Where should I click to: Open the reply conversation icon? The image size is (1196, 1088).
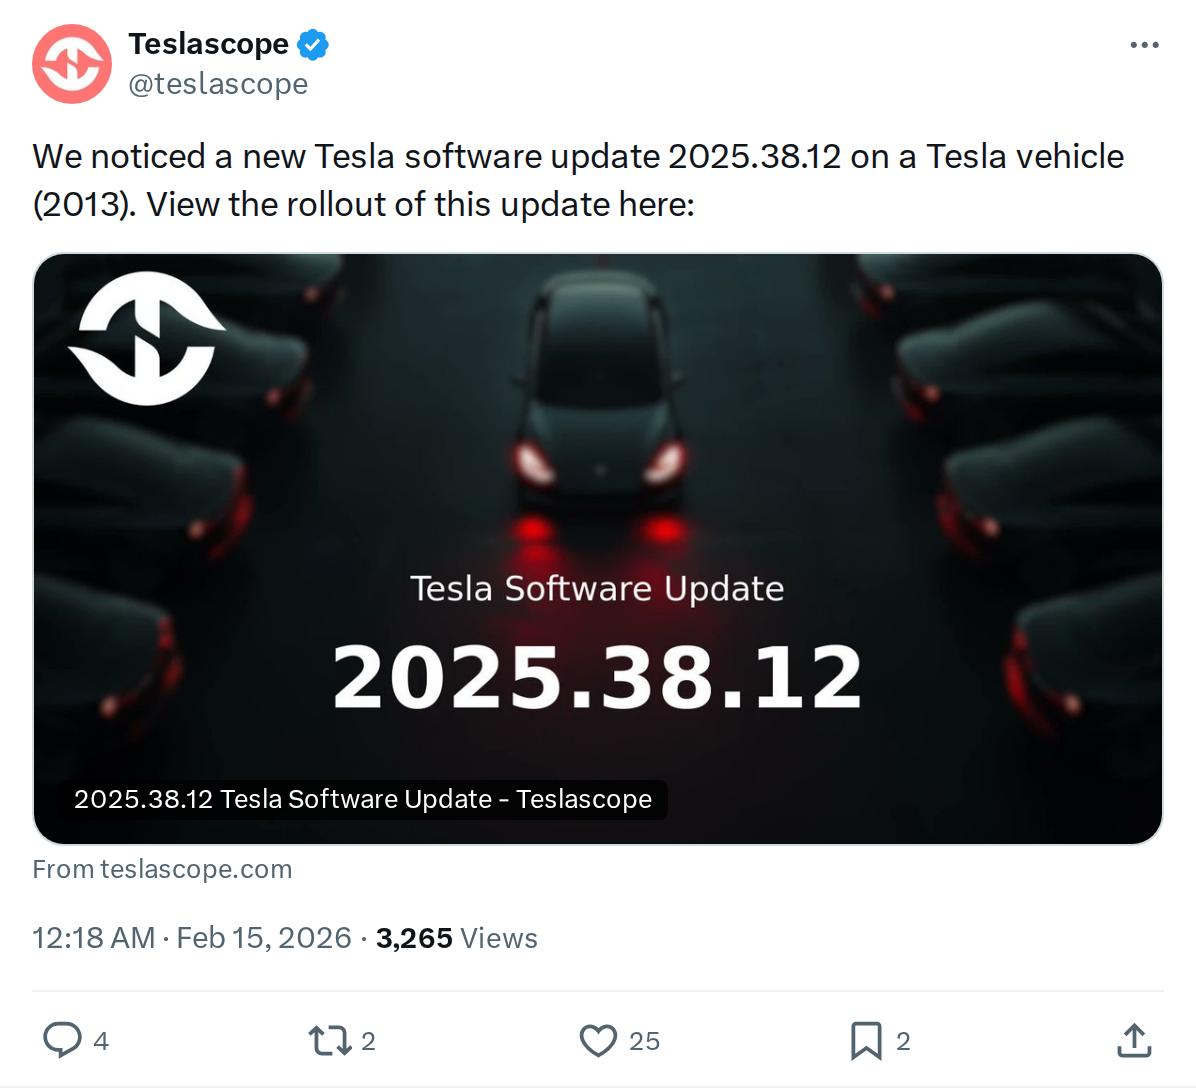(x=62, y=1040)
